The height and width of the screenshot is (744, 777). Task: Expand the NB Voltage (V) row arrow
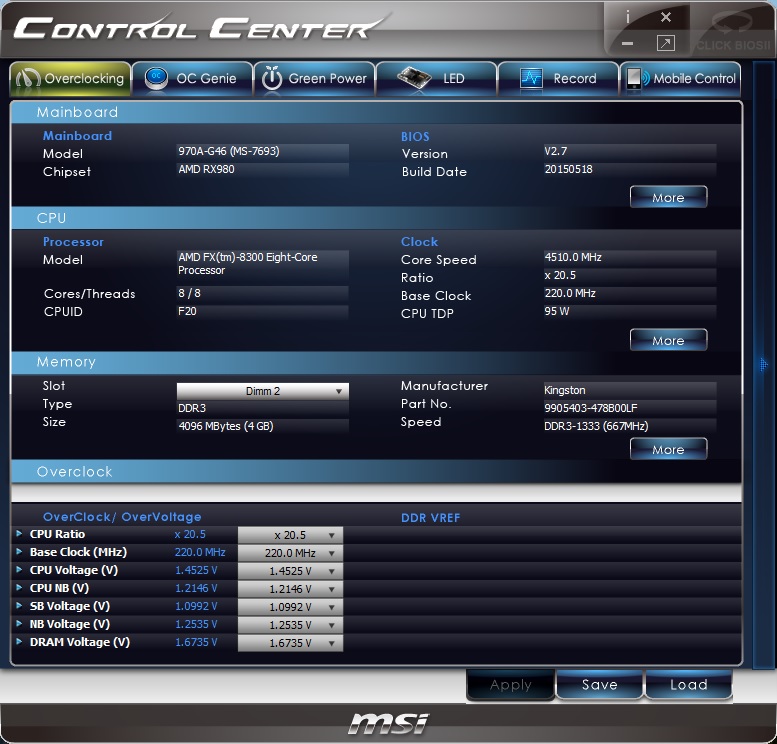(19, 623)
